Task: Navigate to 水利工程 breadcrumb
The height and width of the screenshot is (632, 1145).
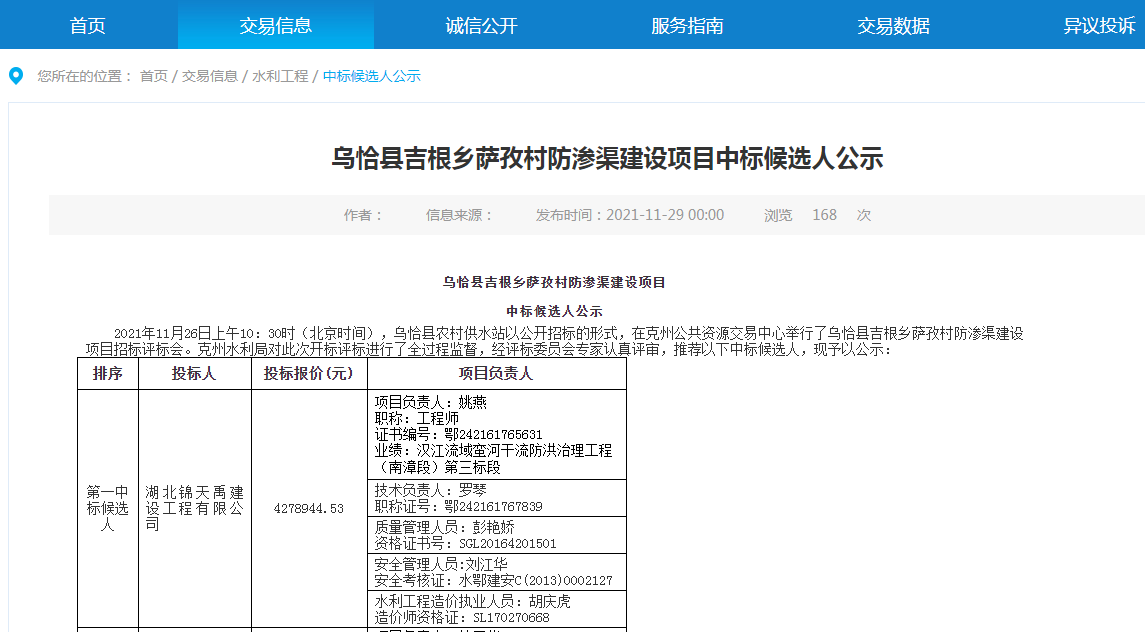Action: (280, 76)
